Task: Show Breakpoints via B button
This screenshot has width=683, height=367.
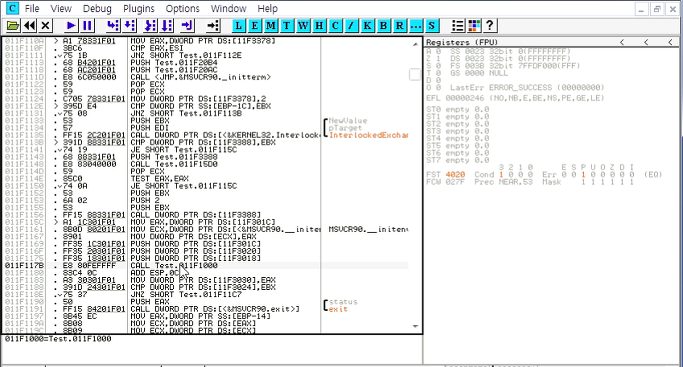Action: [x=383, y=26]
